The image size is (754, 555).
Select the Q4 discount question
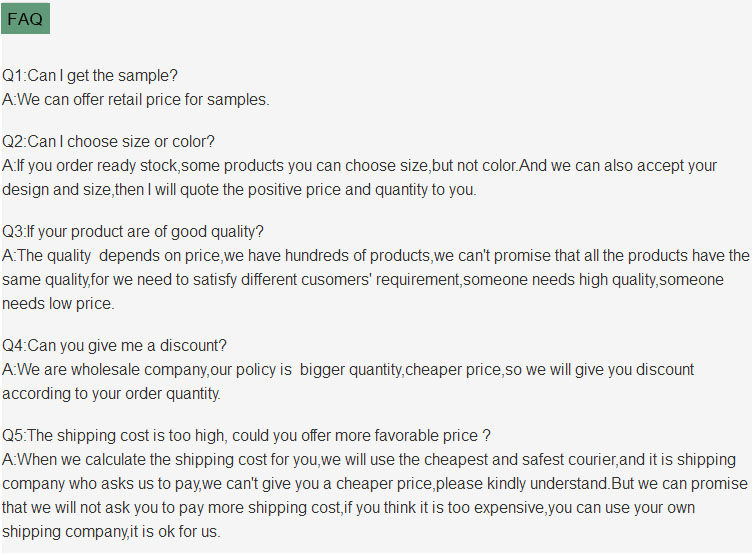tap(114, 346)
